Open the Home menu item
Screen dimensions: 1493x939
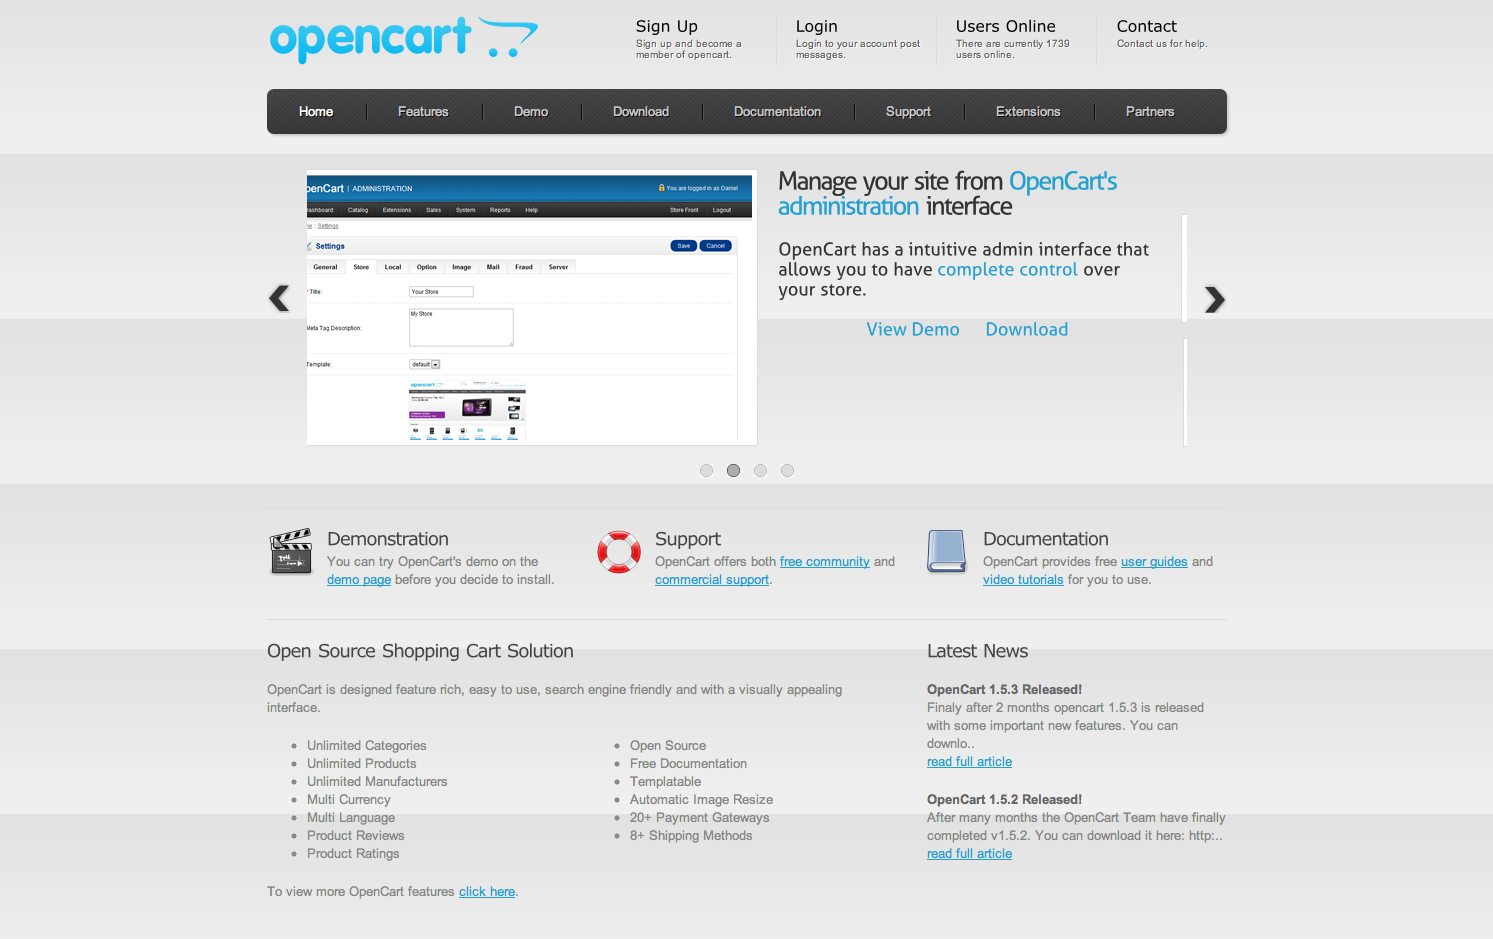316,112
